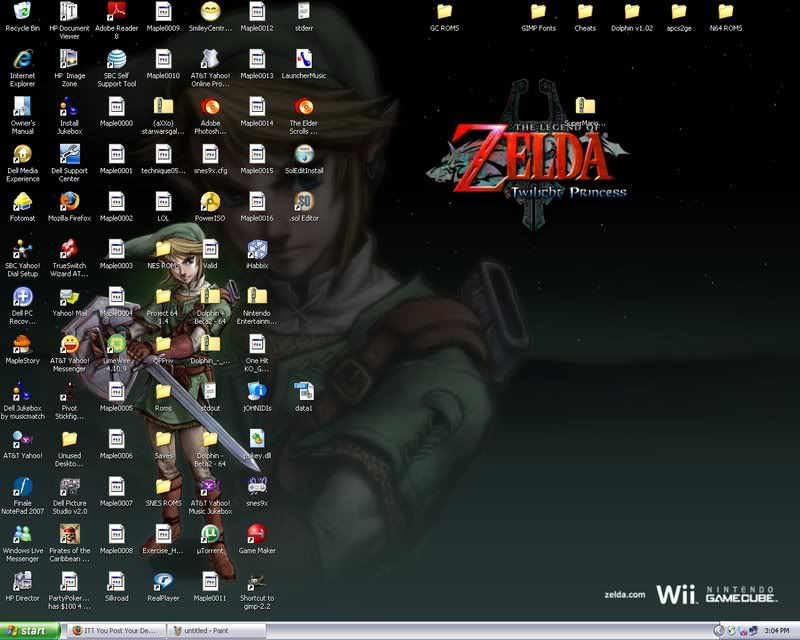Switch to untitled - Paint taskbar button
800x640 pixels.
(x=217, y=631)
